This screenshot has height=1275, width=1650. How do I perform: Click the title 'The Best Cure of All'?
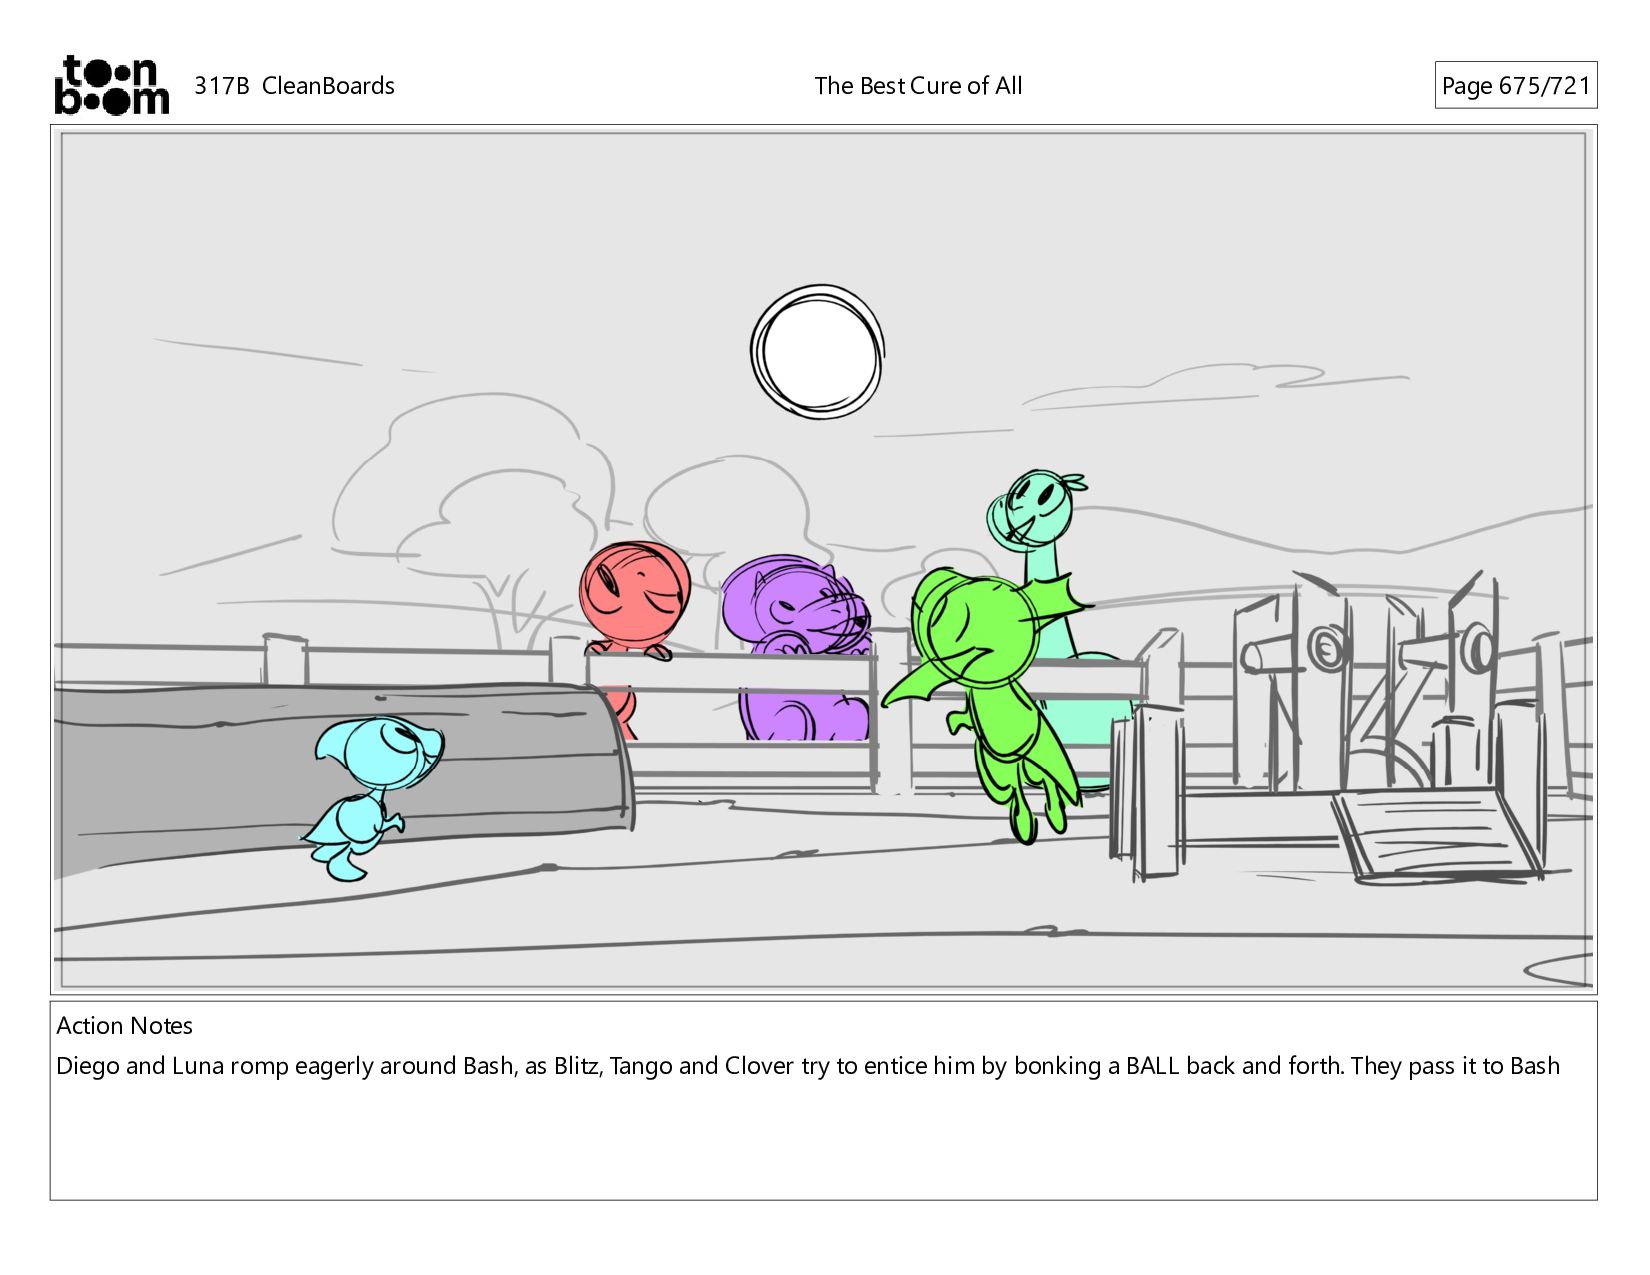(x=918, y=86)
